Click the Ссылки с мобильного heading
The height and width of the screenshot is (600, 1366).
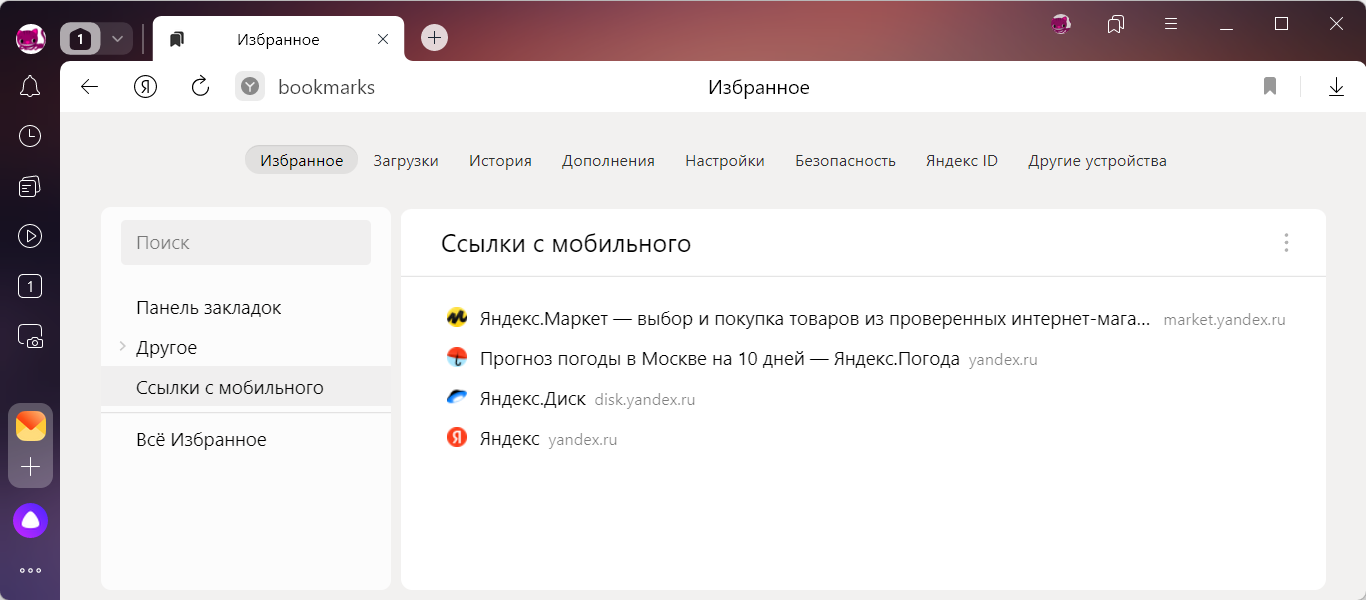click(566, 243)
